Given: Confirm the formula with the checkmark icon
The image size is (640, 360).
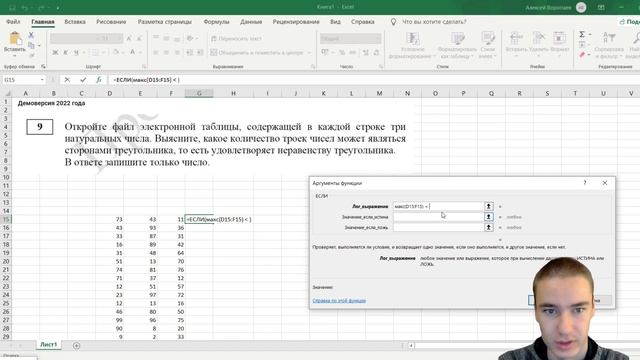Looking at the screenshot, I should [x=83, y=80].
